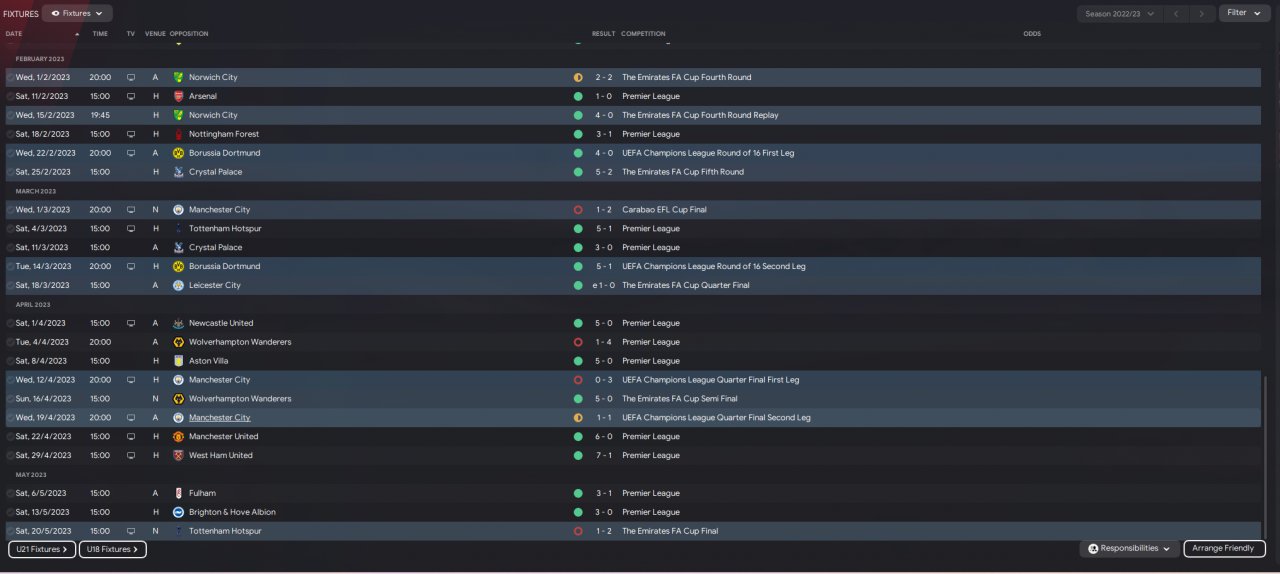Viewport: 1280px width, 574px height.
Task: Click the green win indicator for West Ham match
Action: pos(578,456)
